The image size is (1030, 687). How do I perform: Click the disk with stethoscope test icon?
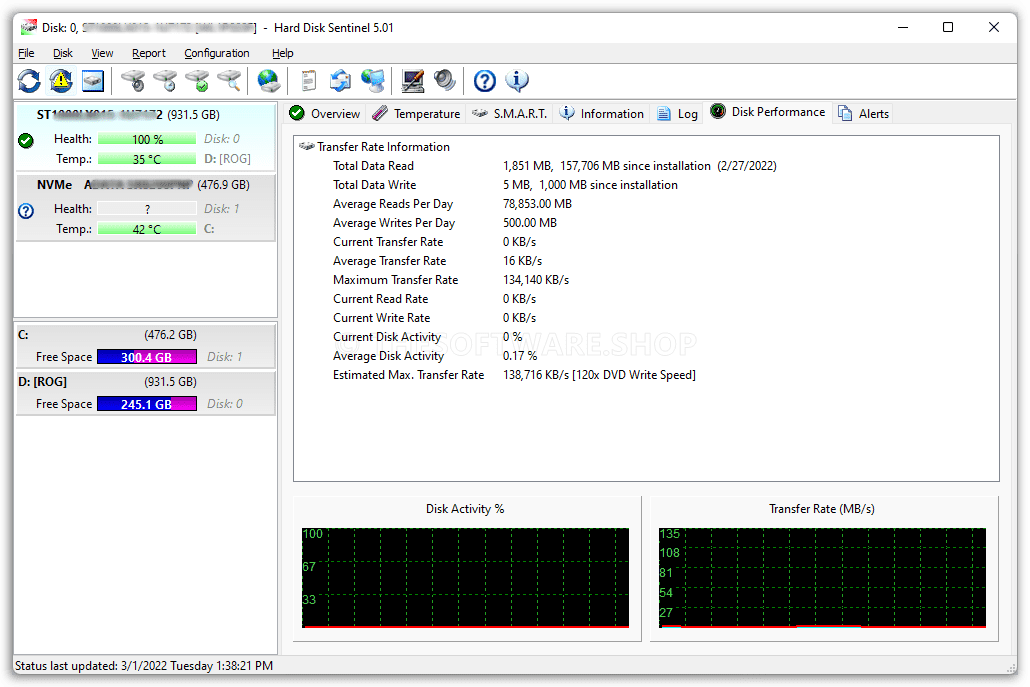[133, 81]
